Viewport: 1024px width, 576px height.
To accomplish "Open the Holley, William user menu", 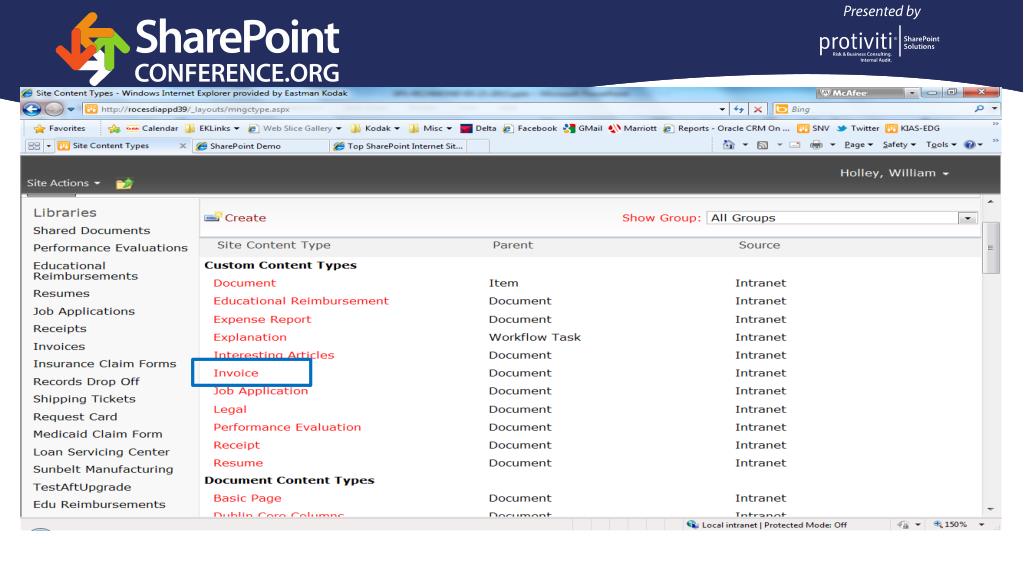I will (x=894, y=173).
